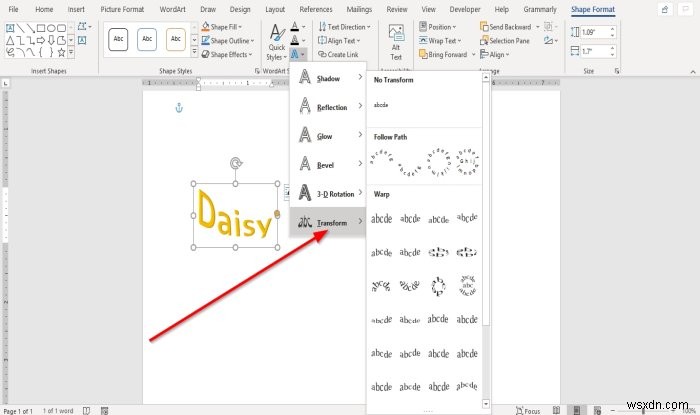Click Create Link button

pos(338,54)
